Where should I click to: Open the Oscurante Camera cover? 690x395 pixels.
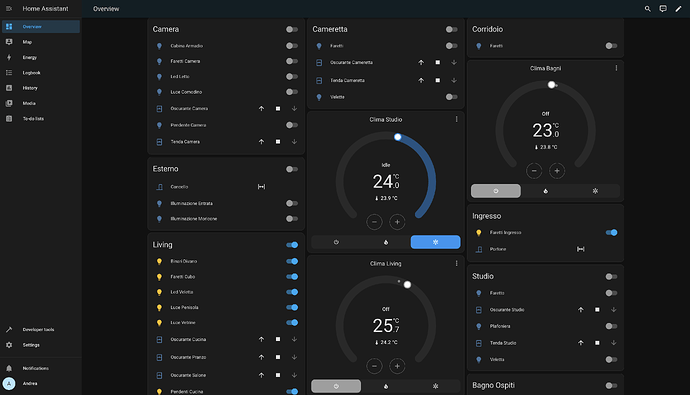tap(261, 109)
